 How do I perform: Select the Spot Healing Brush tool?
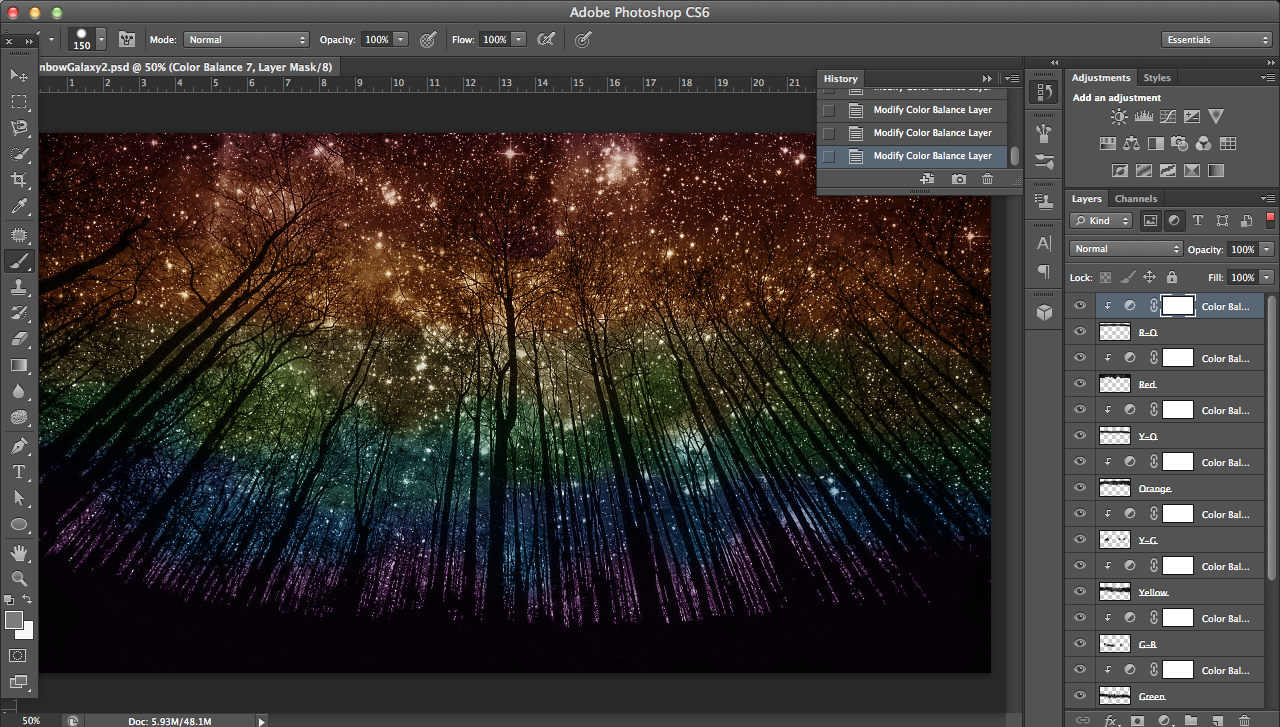[19, 234]
